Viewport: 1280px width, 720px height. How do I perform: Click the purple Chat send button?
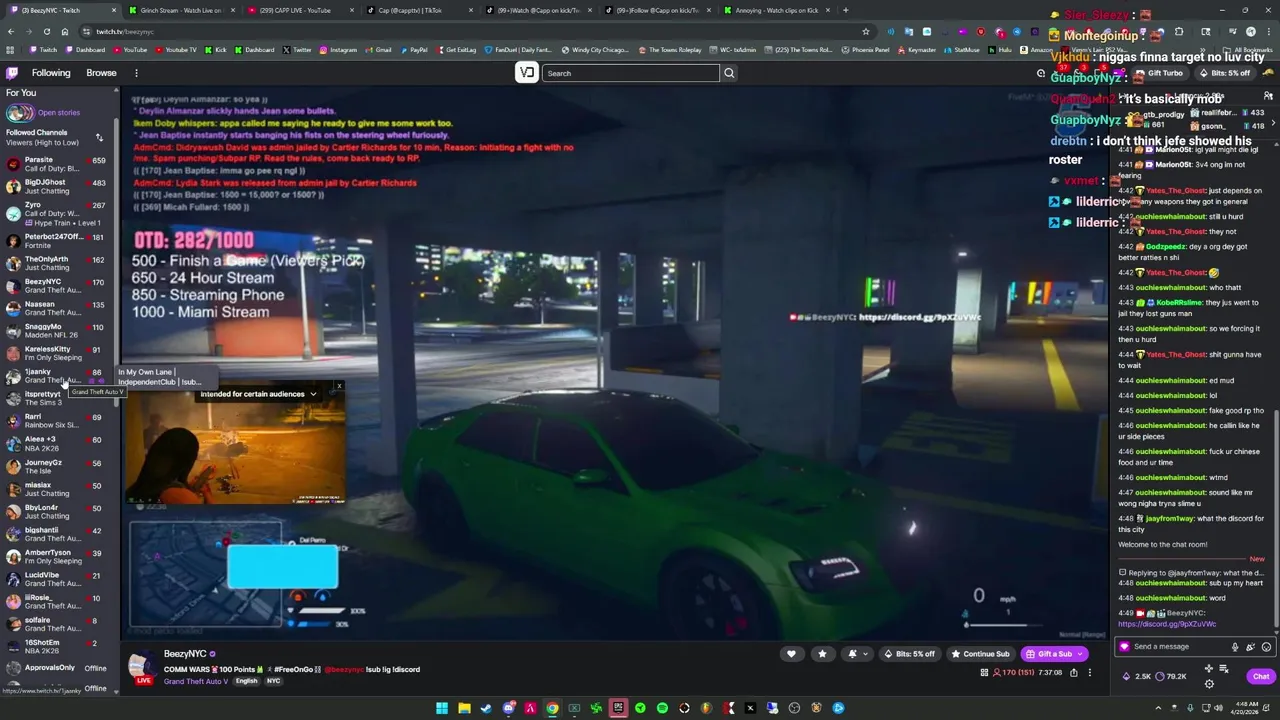[x=1261, y=677]
